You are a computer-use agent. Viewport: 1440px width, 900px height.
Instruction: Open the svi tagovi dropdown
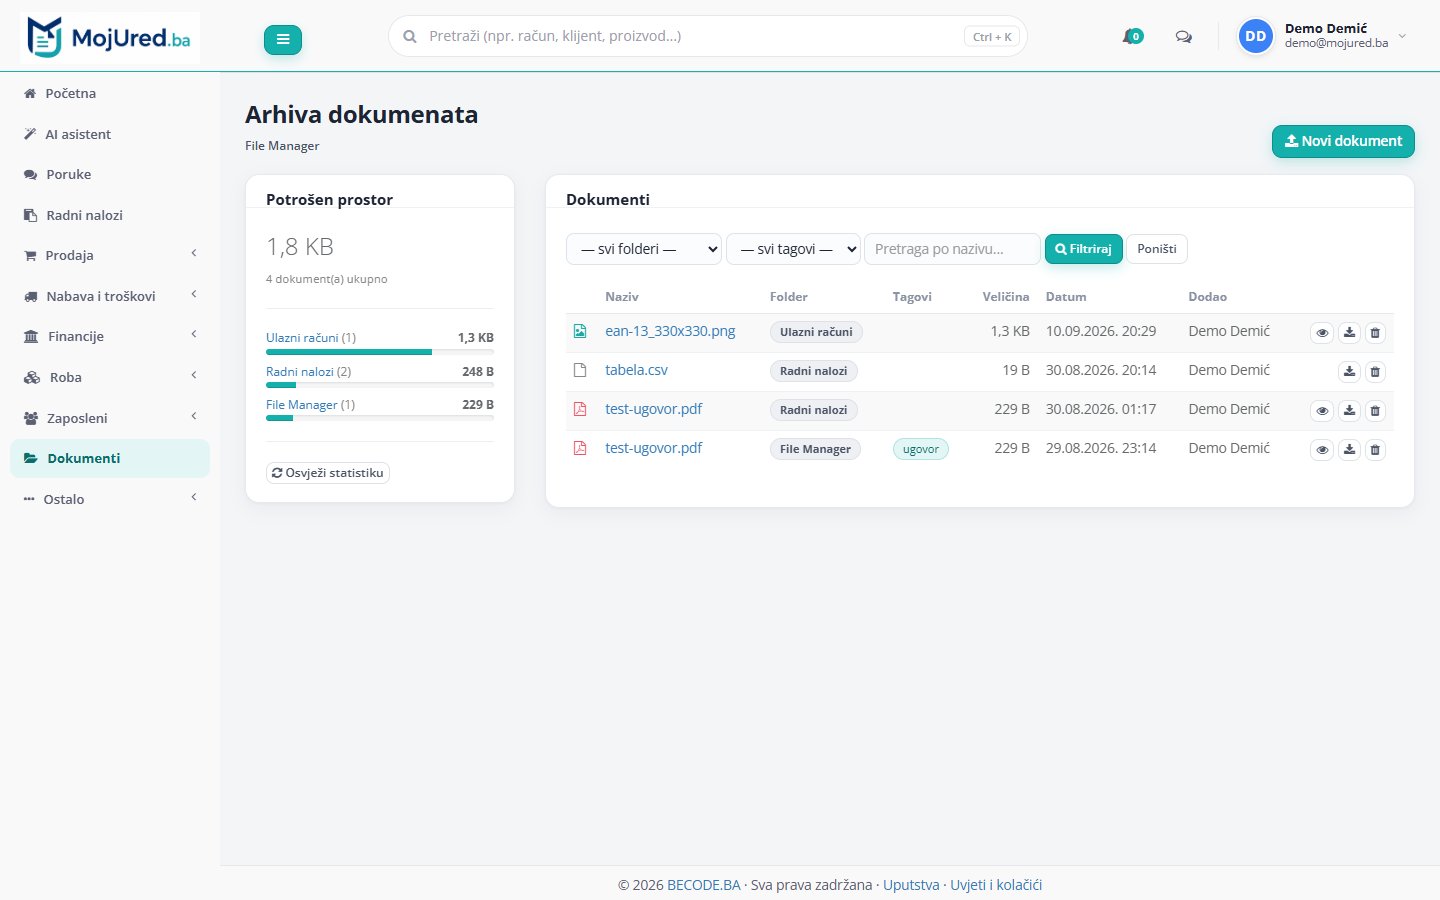(x=793, y=249)
